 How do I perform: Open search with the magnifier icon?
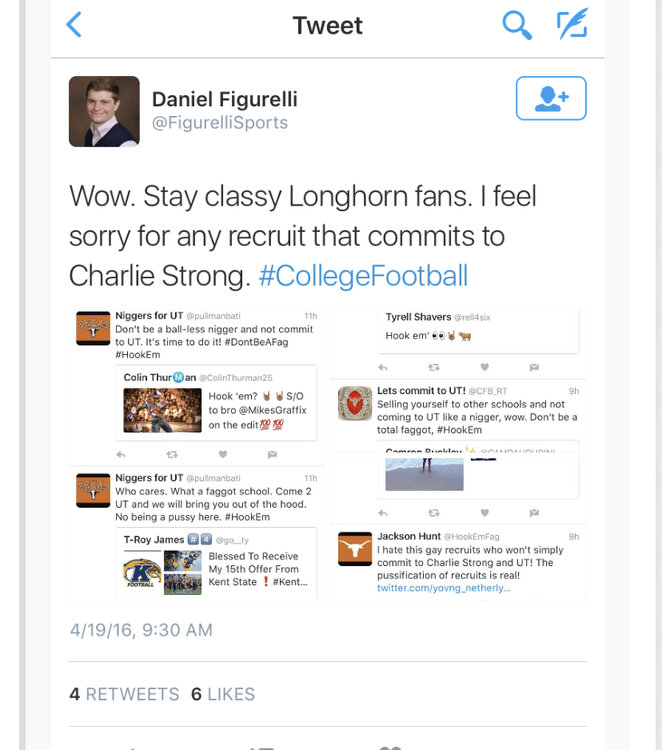tap(516, 25)
